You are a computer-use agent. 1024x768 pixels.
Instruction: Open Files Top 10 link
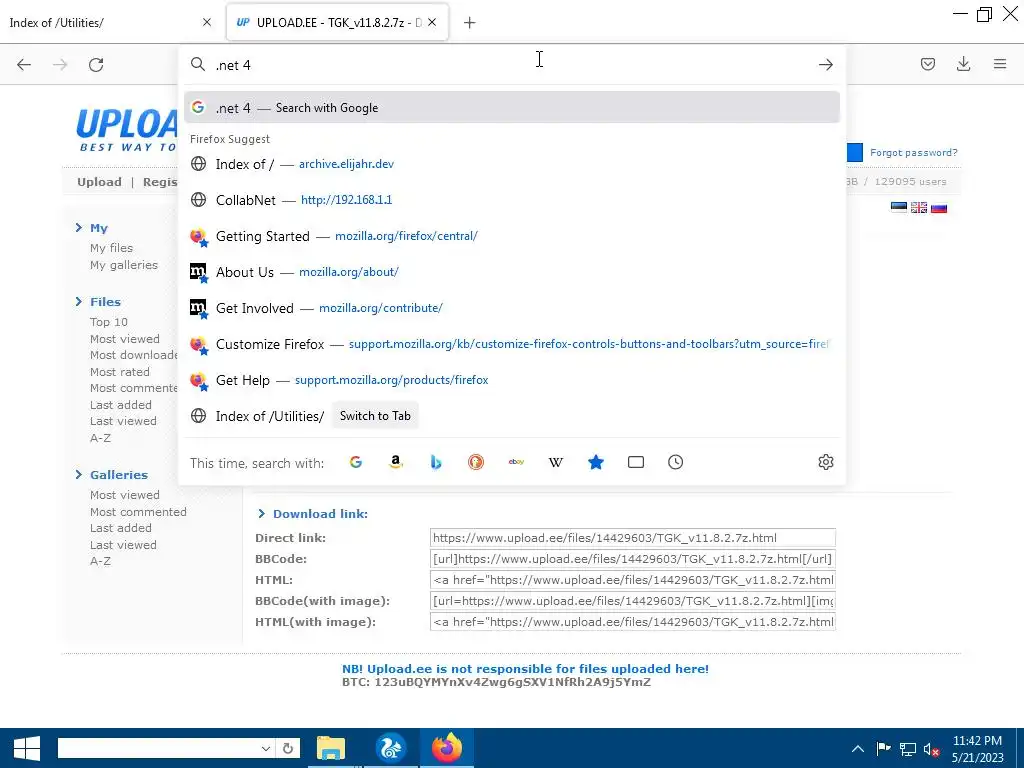click(x=109, y=322)
